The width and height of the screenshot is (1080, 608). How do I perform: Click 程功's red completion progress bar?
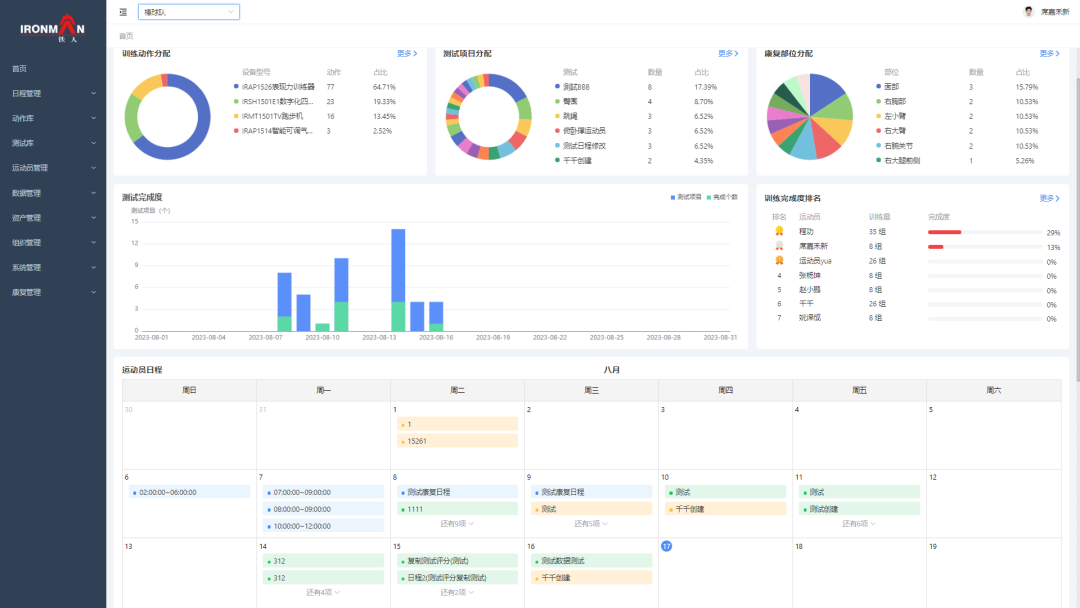coord(944,232)
